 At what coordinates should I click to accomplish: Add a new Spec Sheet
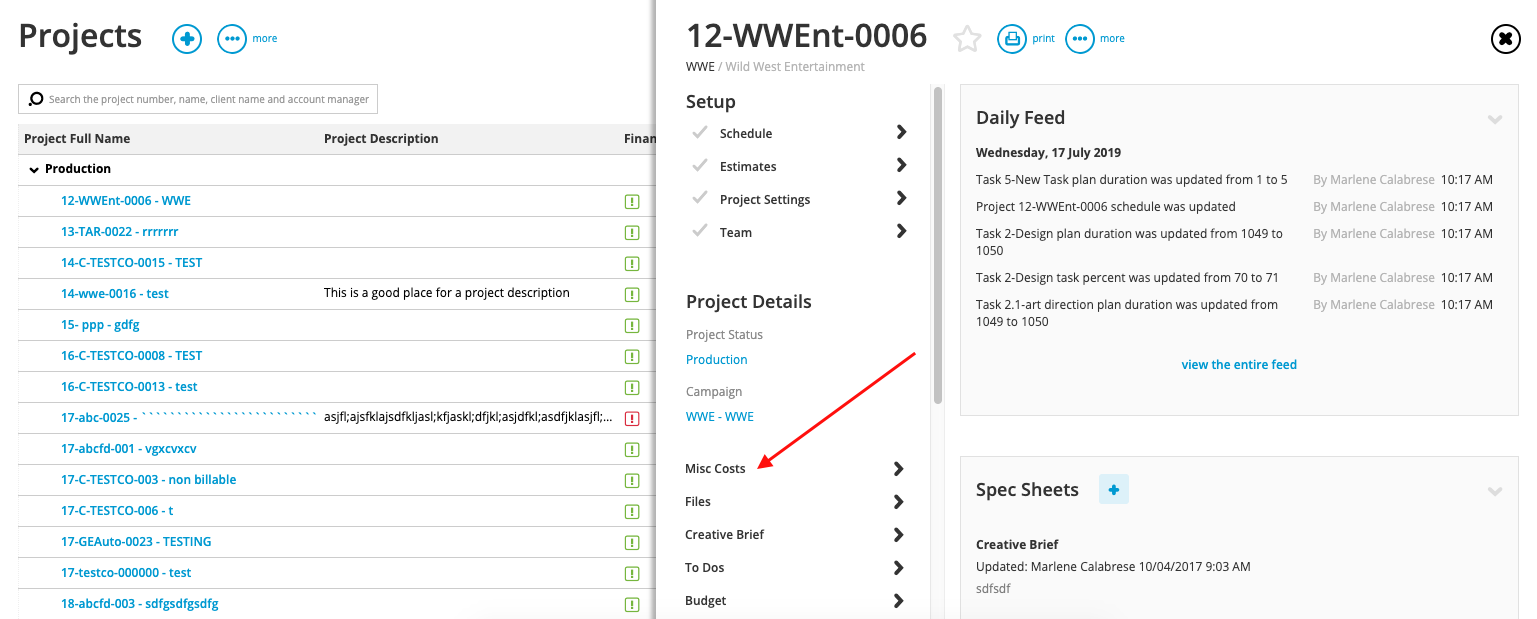tap(1114, 489)
